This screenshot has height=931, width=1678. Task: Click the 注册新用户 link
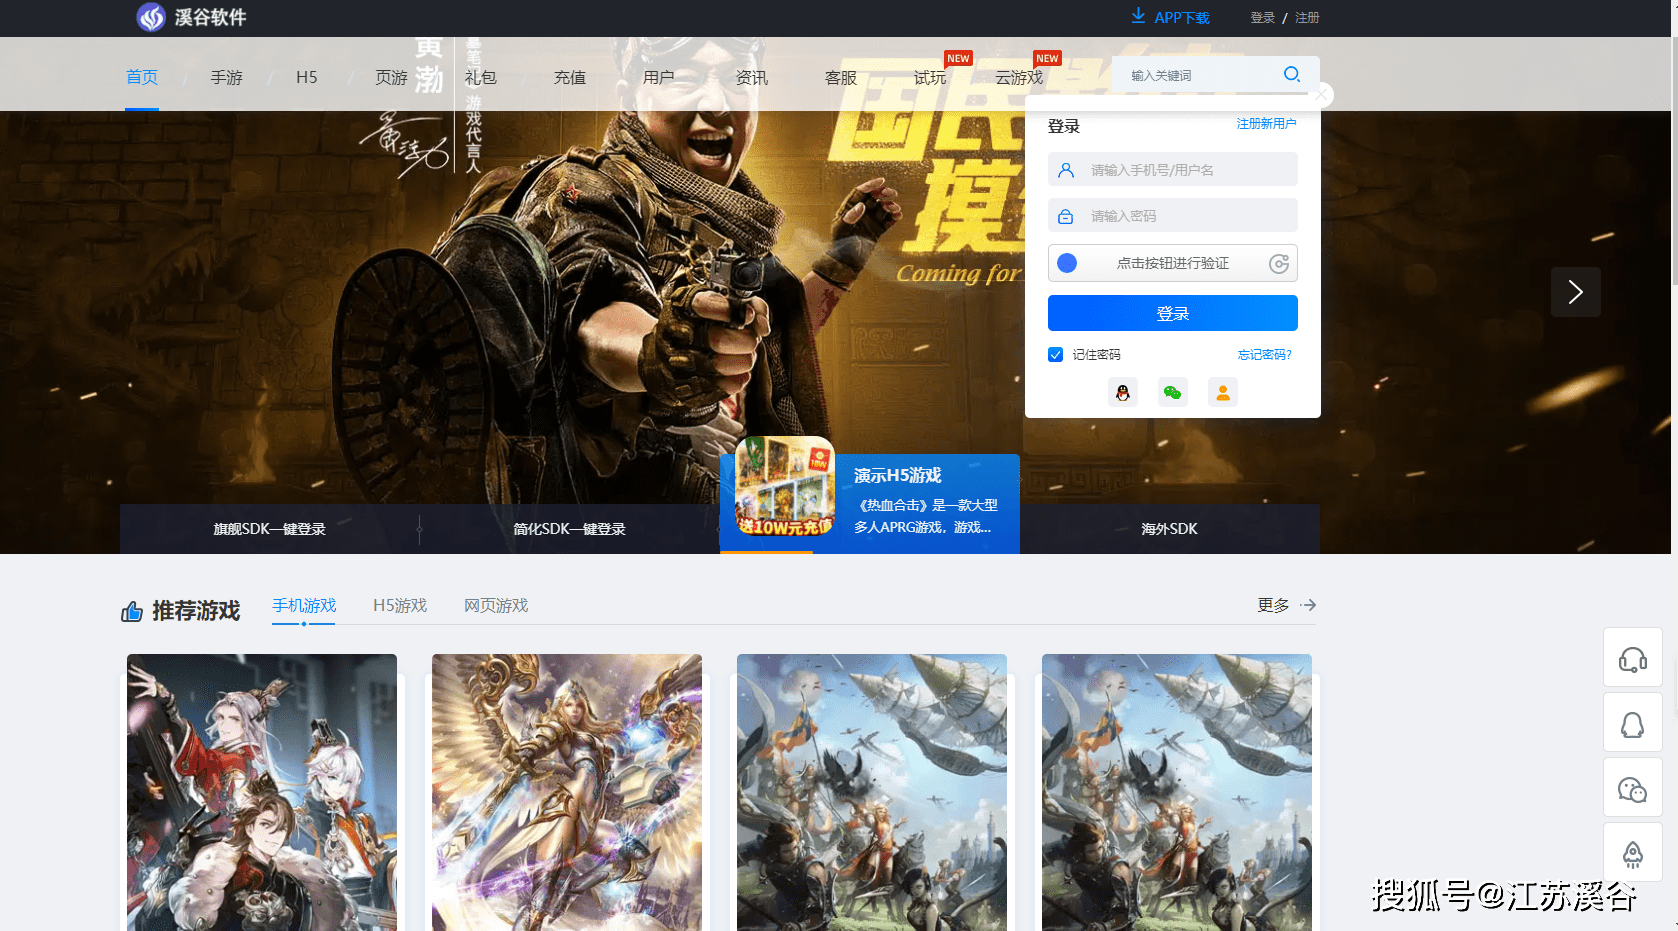[x=1266, y=124]
